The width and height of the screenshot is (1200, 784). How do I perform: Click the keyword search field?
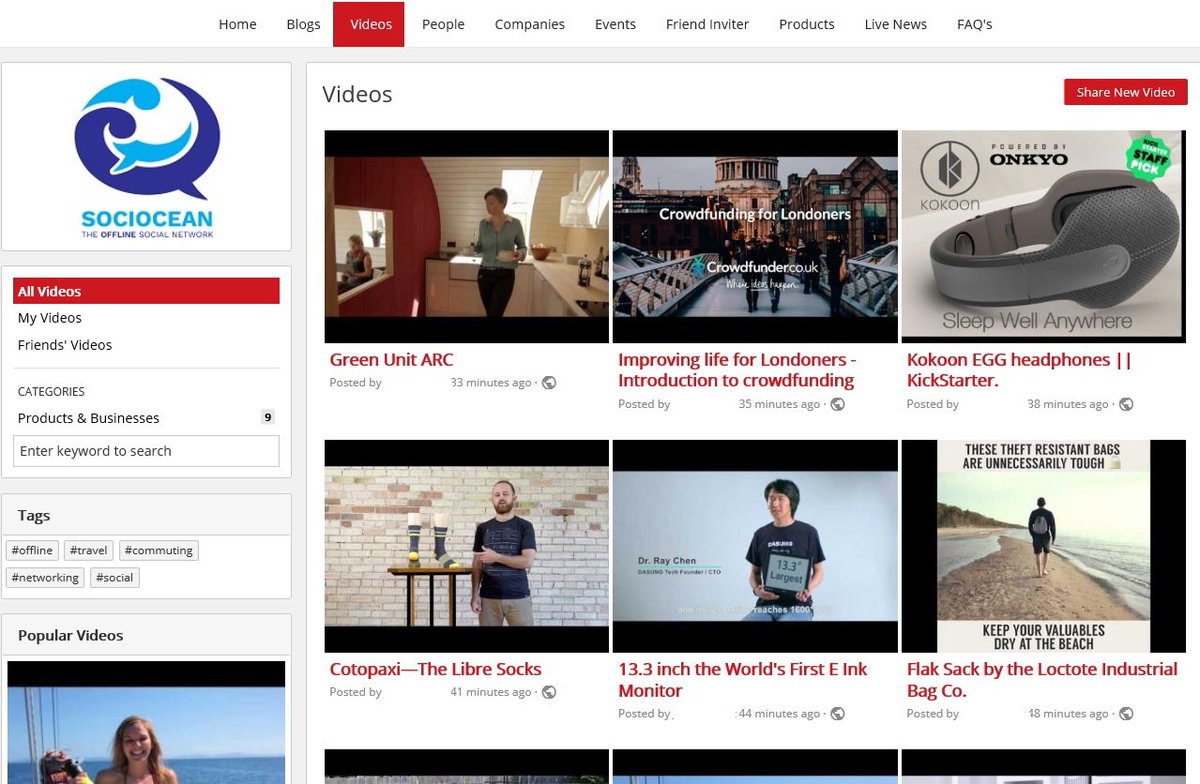[146, 451]
